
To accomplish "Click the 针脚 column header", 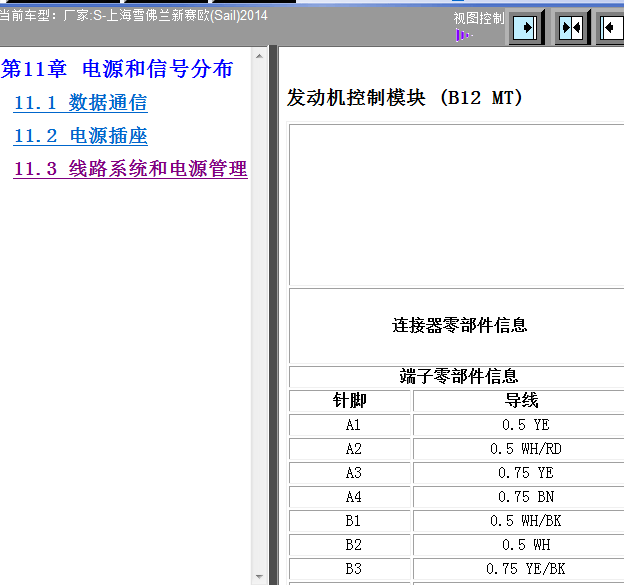I will (349, 400).
